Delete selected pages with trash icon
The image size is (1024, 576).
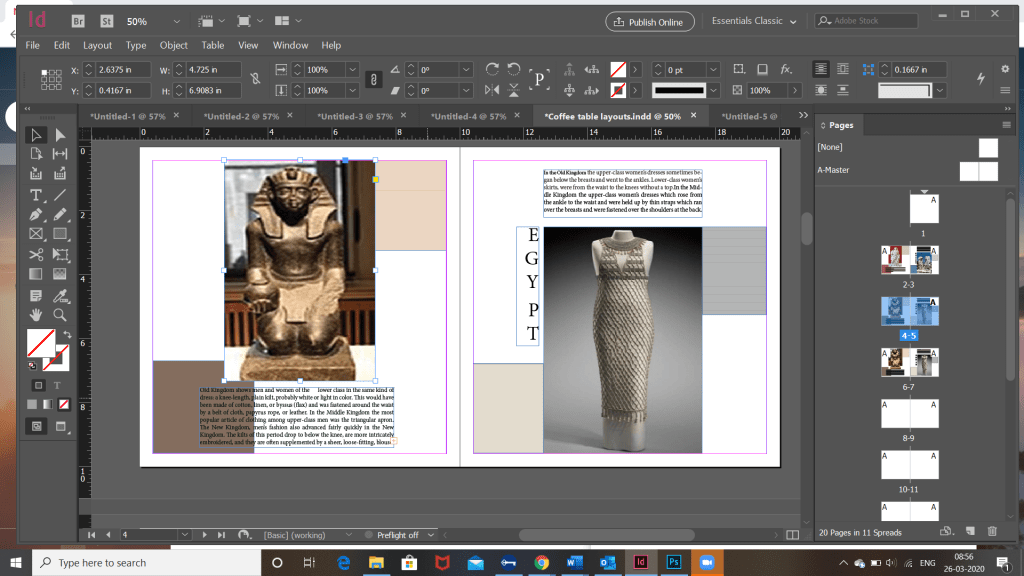coord(992,531)
